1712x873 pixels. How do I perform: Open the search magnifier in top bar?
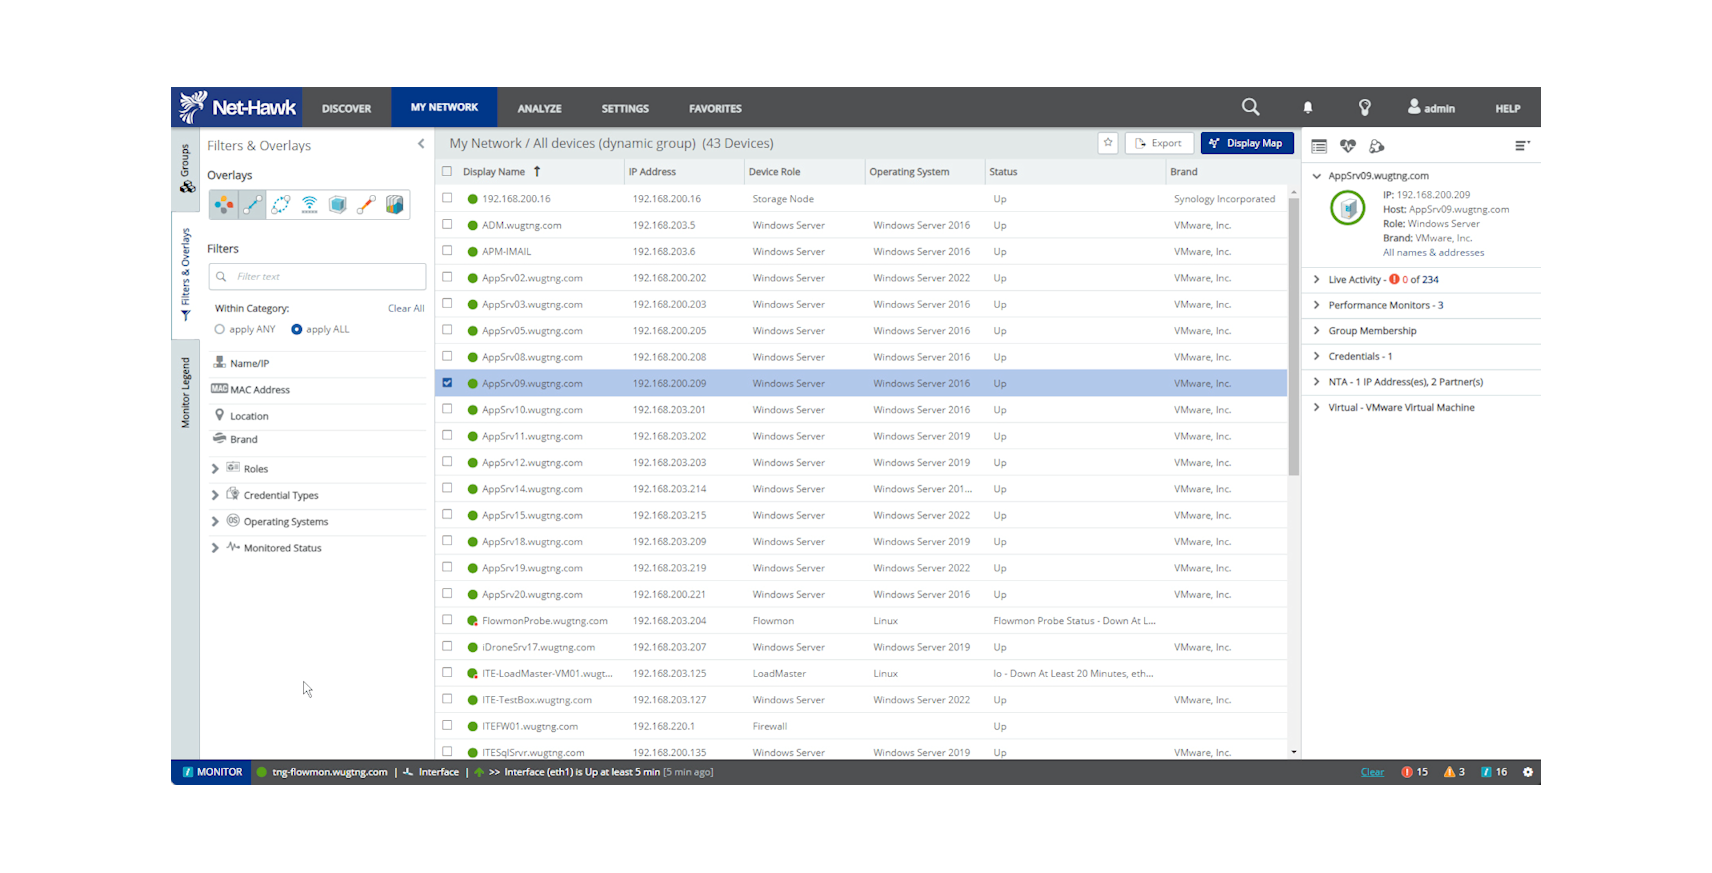(1250, 107)
